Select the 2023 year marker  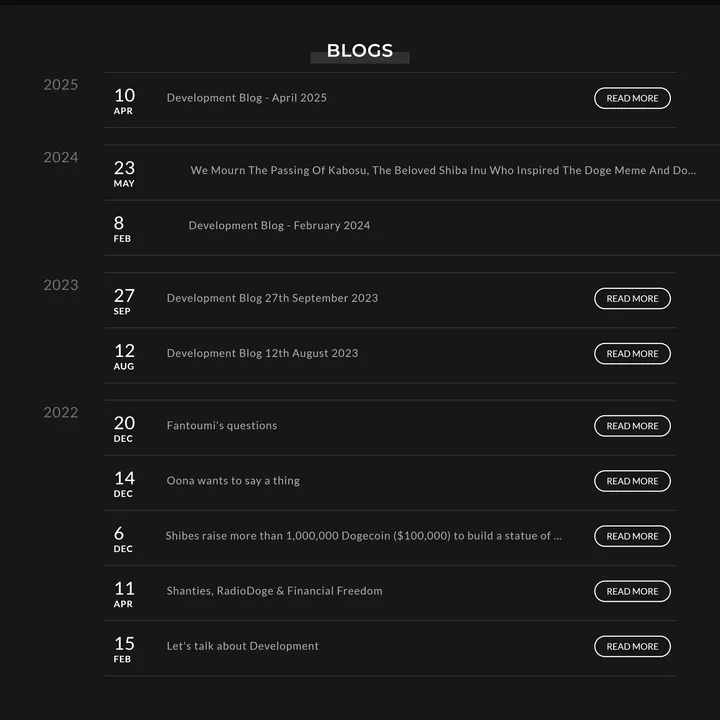pos(60,285)
